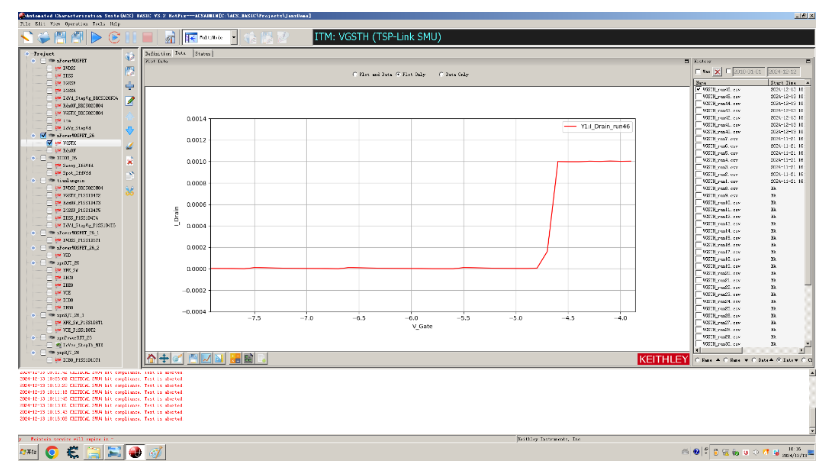The image size is (824, 462).
Task: Open the mode selector dropdown arrow
Action: point(234,37)
